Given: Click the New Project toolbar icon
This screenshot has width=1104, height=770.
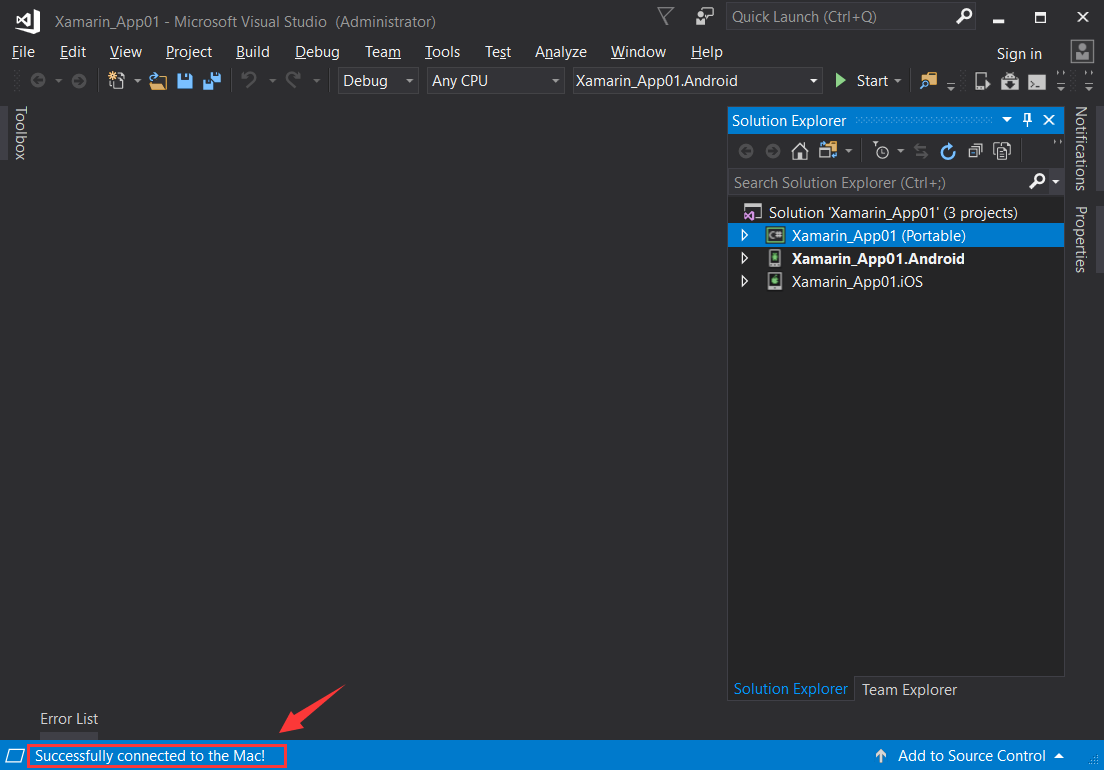Looking at the screenshot, I should tap(116, 81).
